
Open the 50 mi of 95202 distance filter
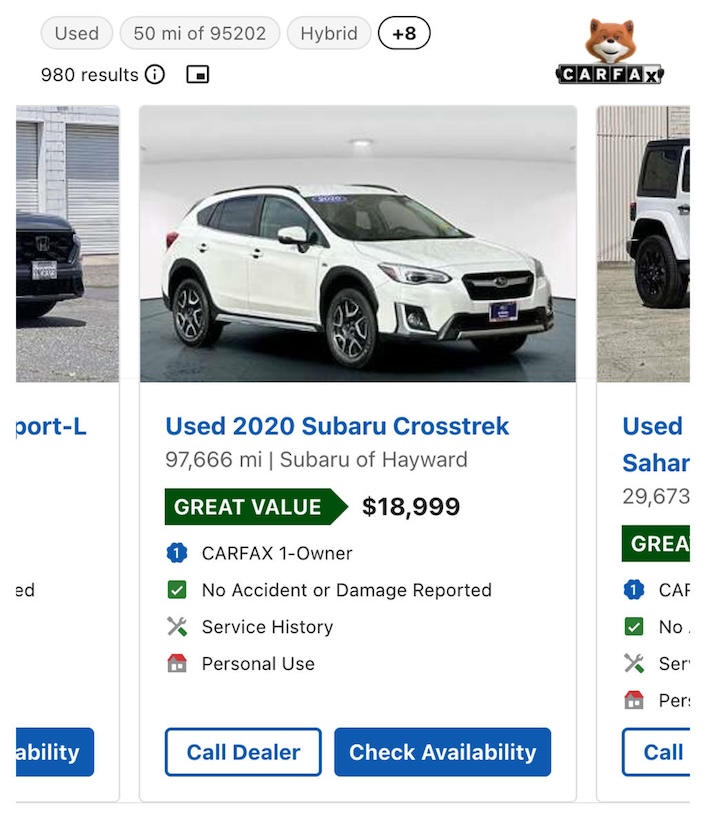tap(199, 33)
